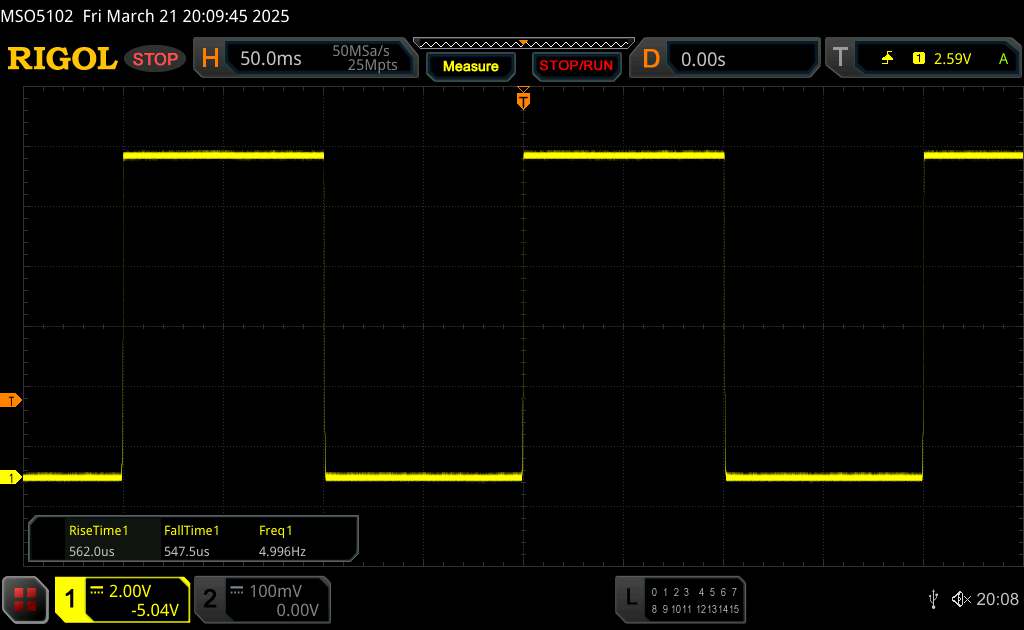Open the red function navigation grid icon

point(25,598)
